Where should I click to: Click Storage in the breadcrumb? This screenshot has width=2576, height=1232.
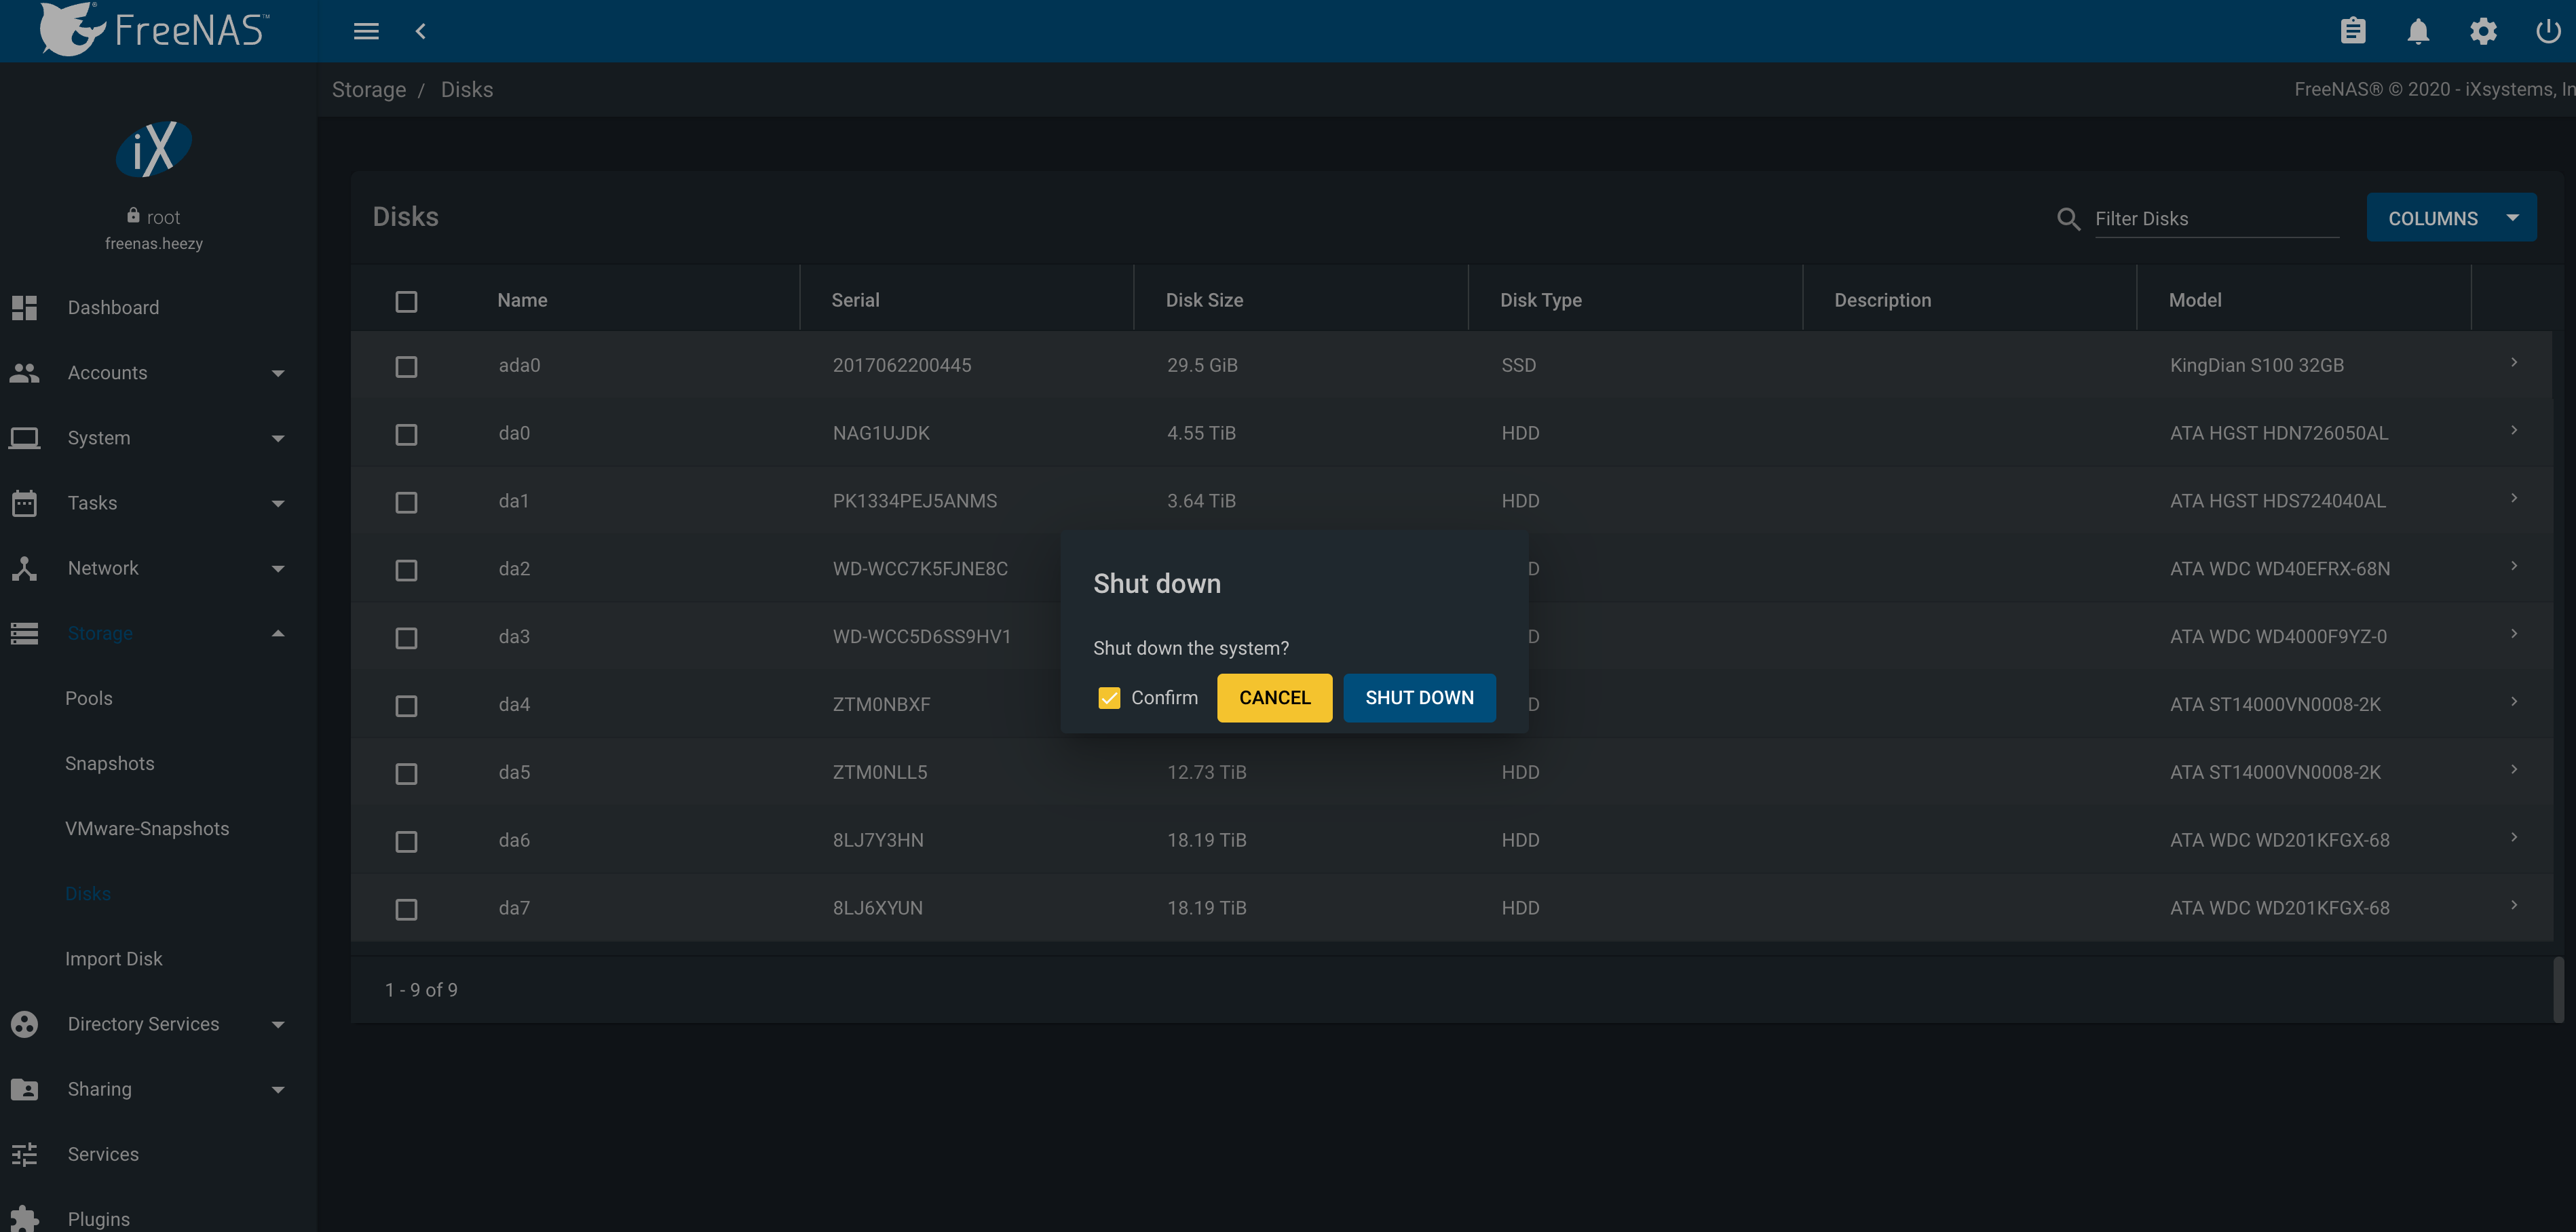point(369,89)
